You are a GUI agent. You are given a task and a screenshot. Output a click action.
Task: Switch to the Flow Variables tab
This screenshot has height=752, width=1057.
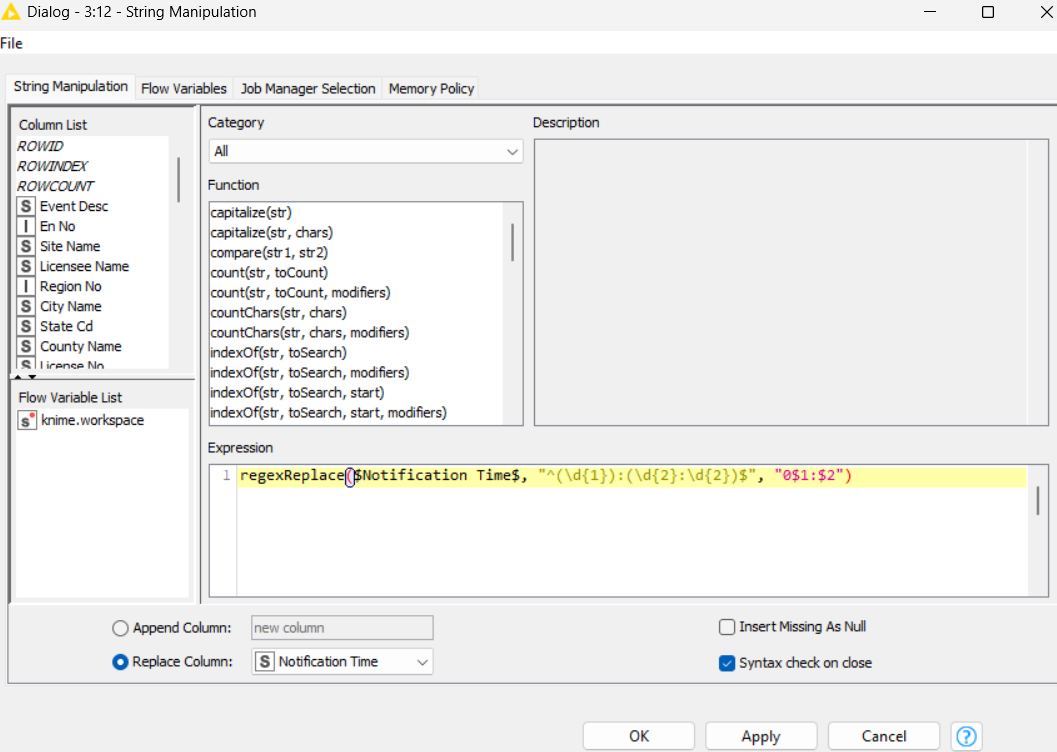[184, 88]
